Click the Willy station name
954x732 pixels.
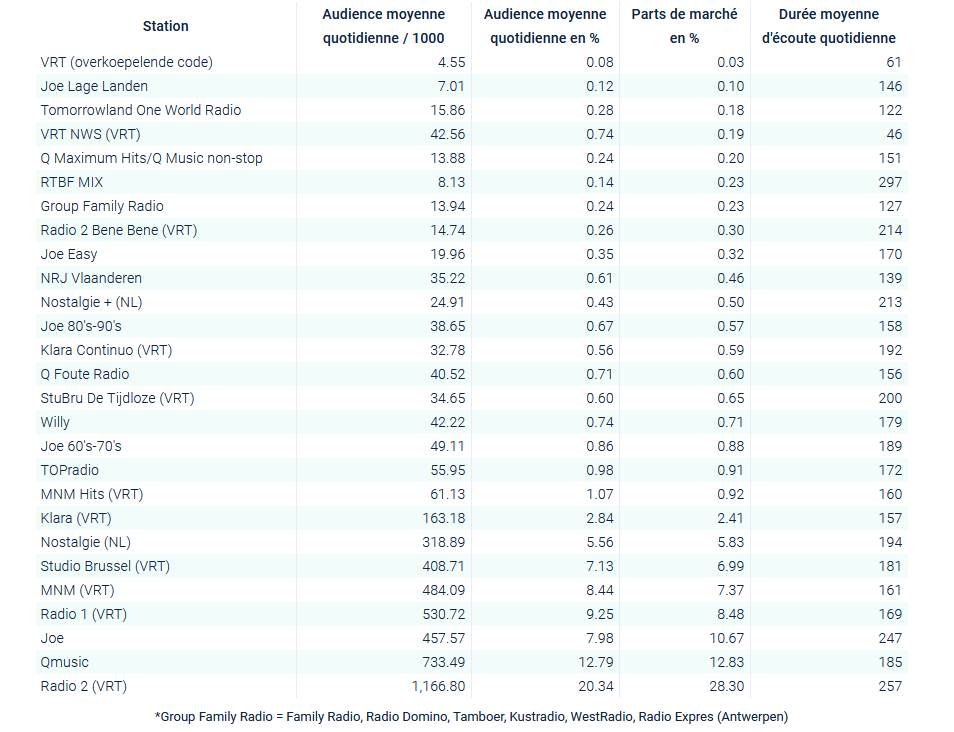[x=55, y=422]
